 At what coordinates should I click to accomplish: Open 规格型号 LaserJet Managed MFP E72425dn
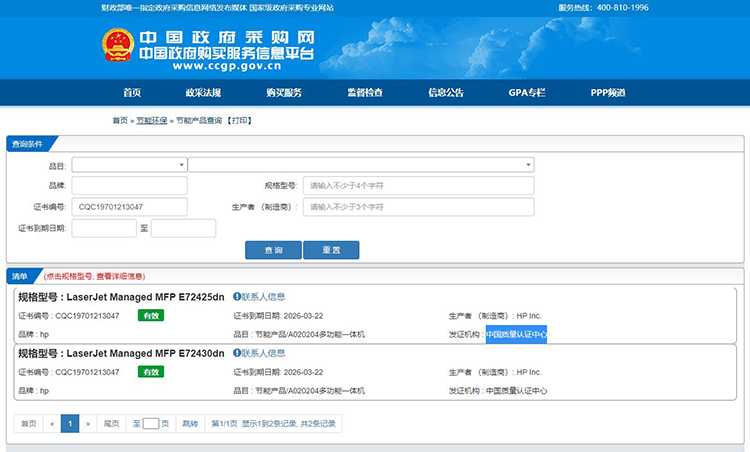[x=121, y=297]
